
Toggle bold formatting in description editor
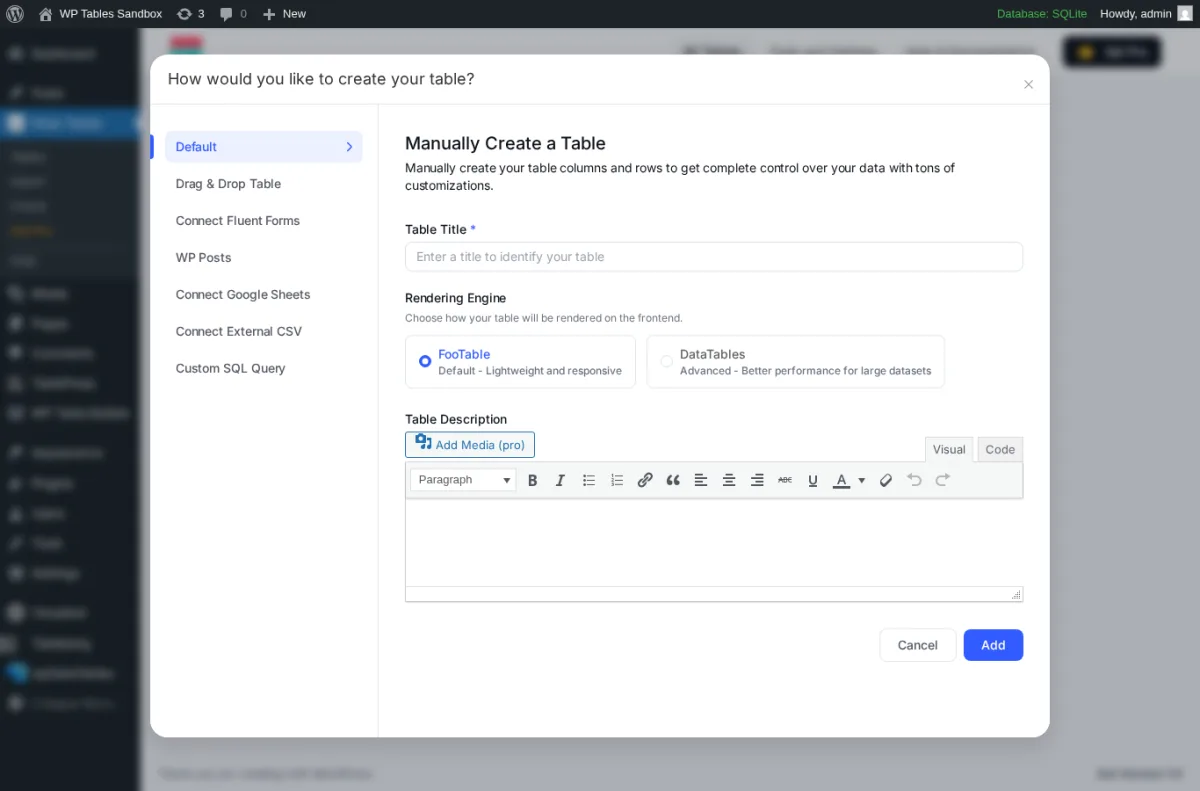(533, 480)
